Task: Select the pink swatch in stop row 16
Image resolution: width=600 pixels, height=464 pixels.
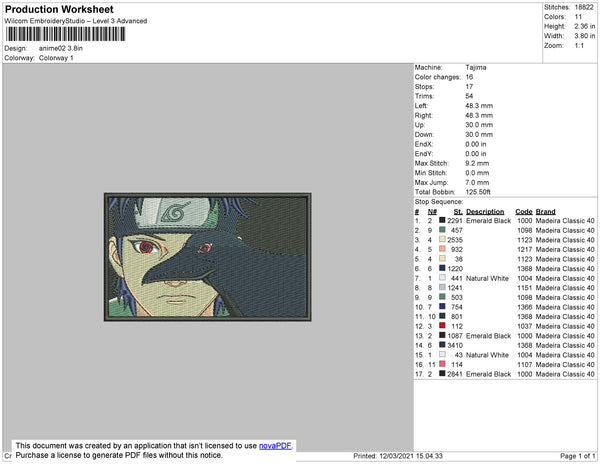Action: [x=442, y=364]
